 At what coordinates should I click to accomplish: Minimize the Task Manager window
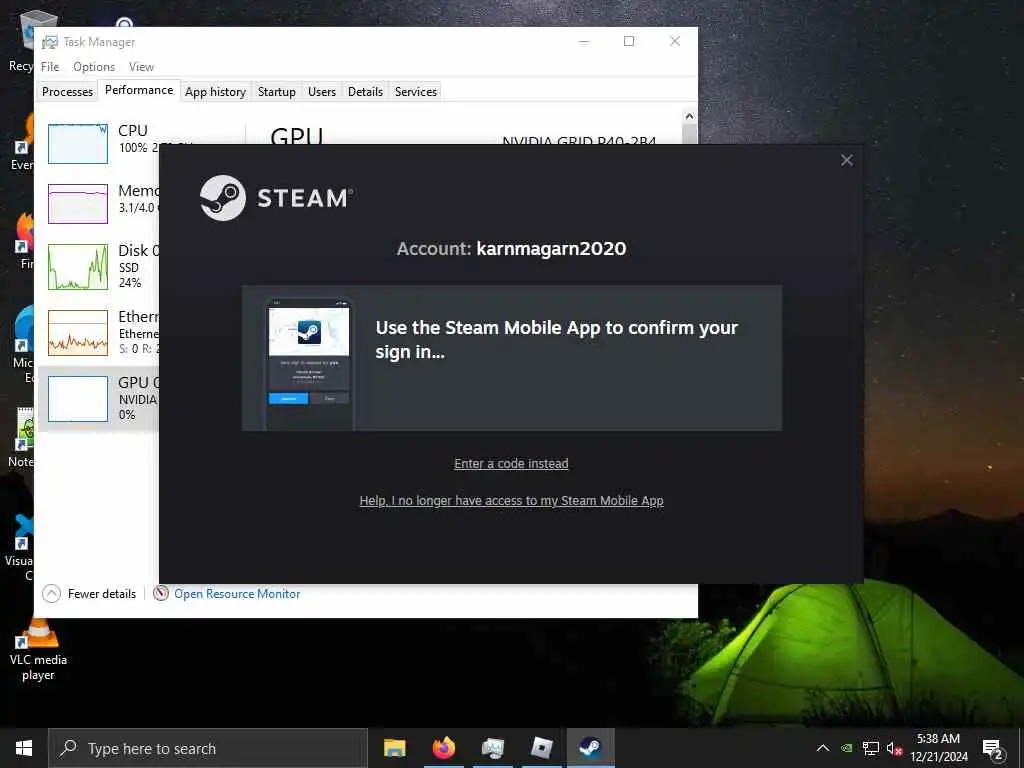coord(584,41)
